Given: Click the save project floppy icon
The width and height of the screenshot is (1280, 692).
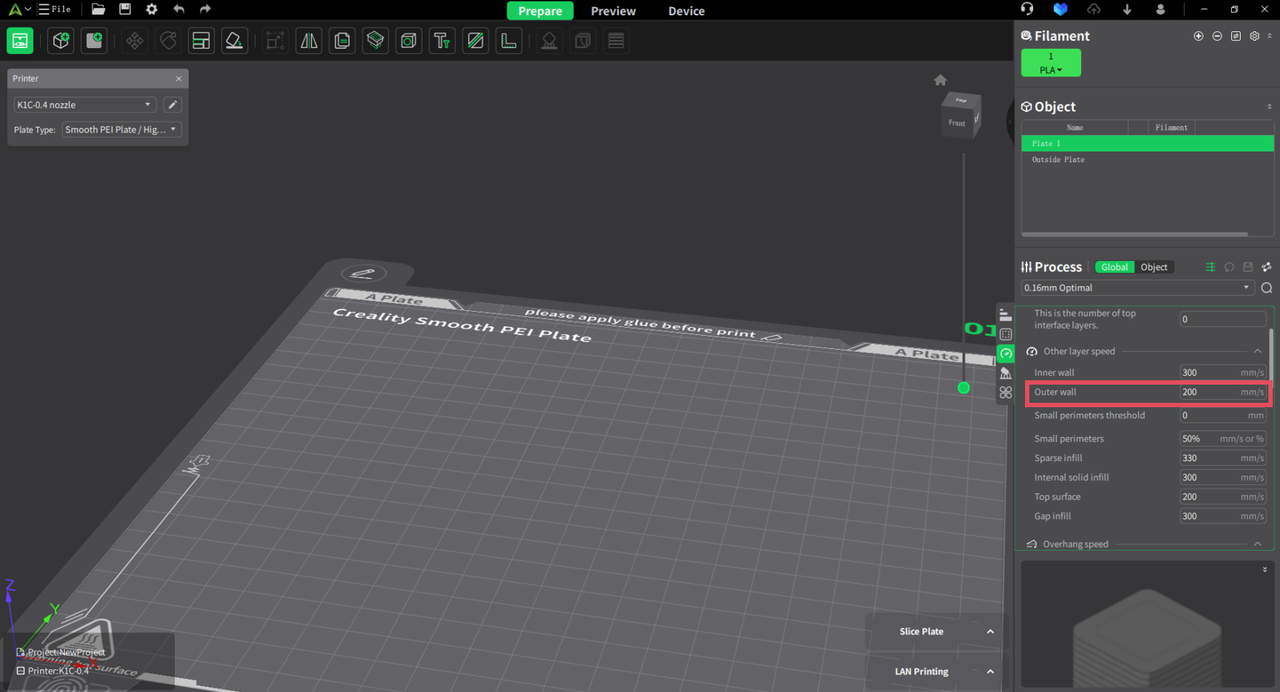Looking at the screenshot, I should tap(125, 9).
